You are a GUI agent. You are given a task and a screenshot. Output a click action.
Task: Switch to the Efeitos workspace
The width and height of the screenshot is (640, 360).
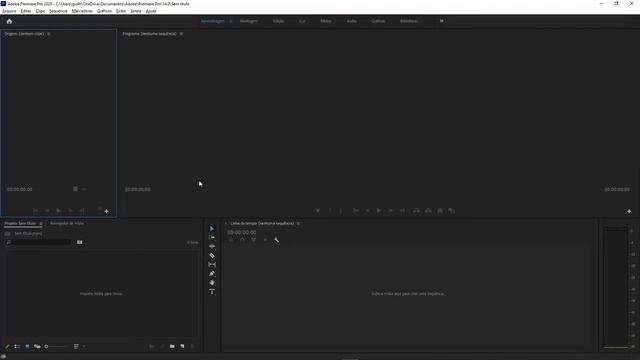click(326, 21)
